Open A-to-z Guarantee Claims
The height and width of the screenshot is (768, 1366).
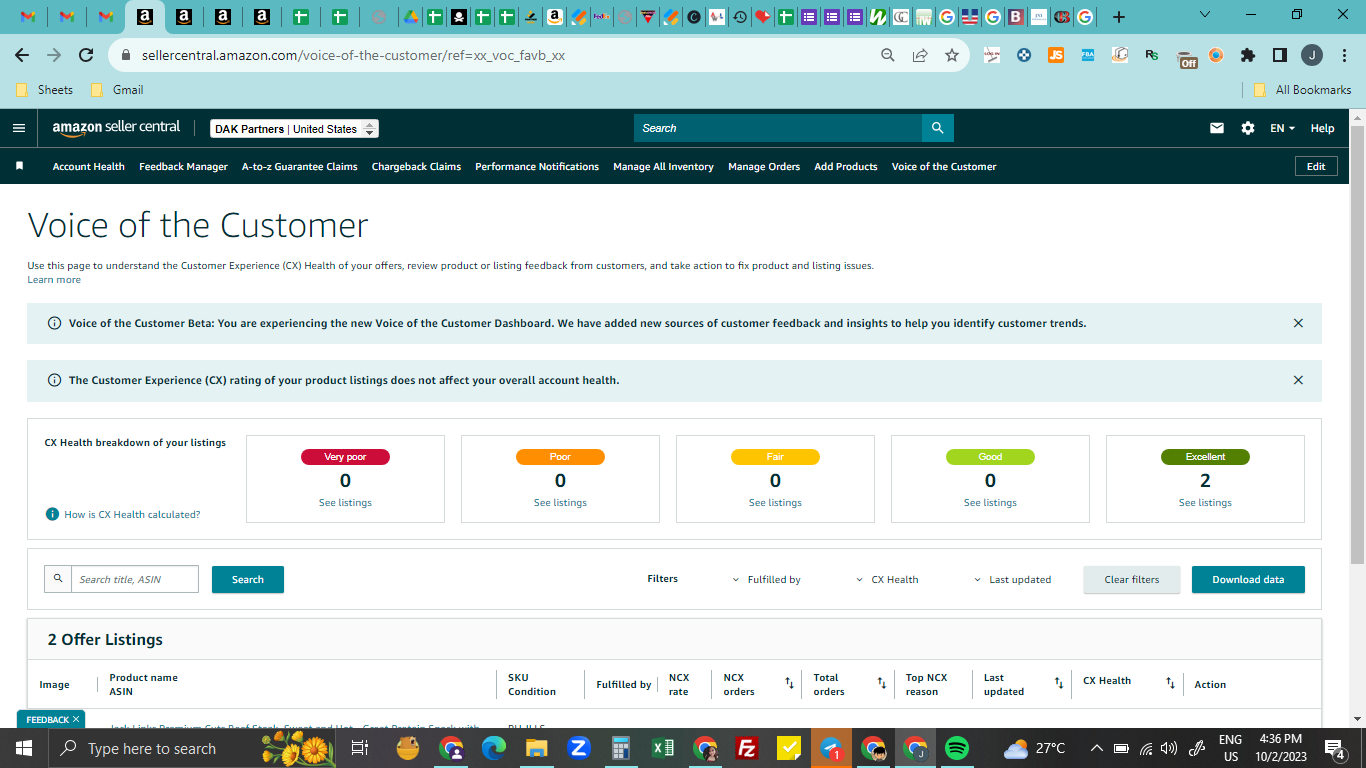[x=299, y=166]
